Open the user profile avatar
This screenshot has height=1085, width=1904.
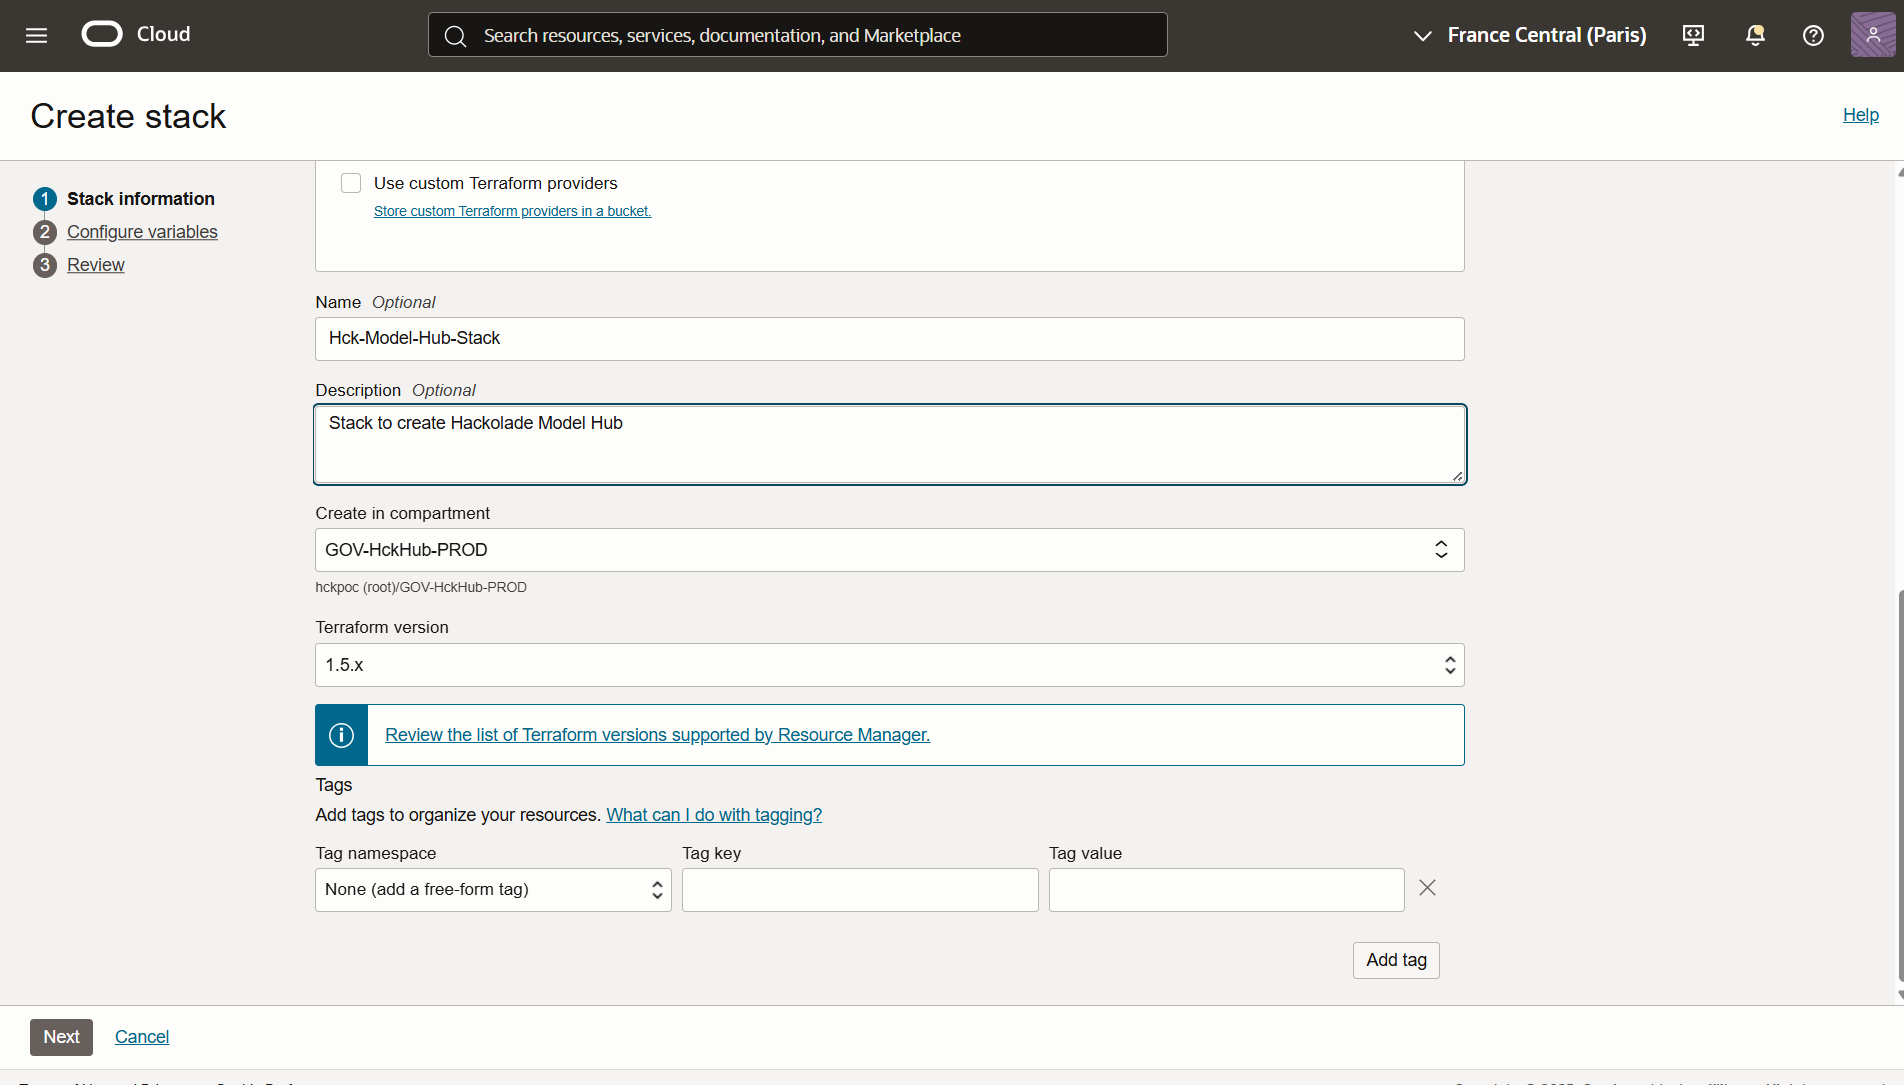(1872, 34)
